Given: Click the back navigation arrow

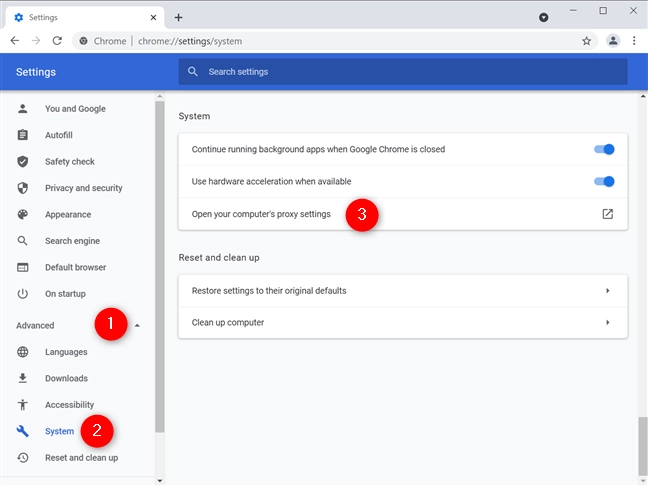Looking at the screenshot, I should point(15,40).
